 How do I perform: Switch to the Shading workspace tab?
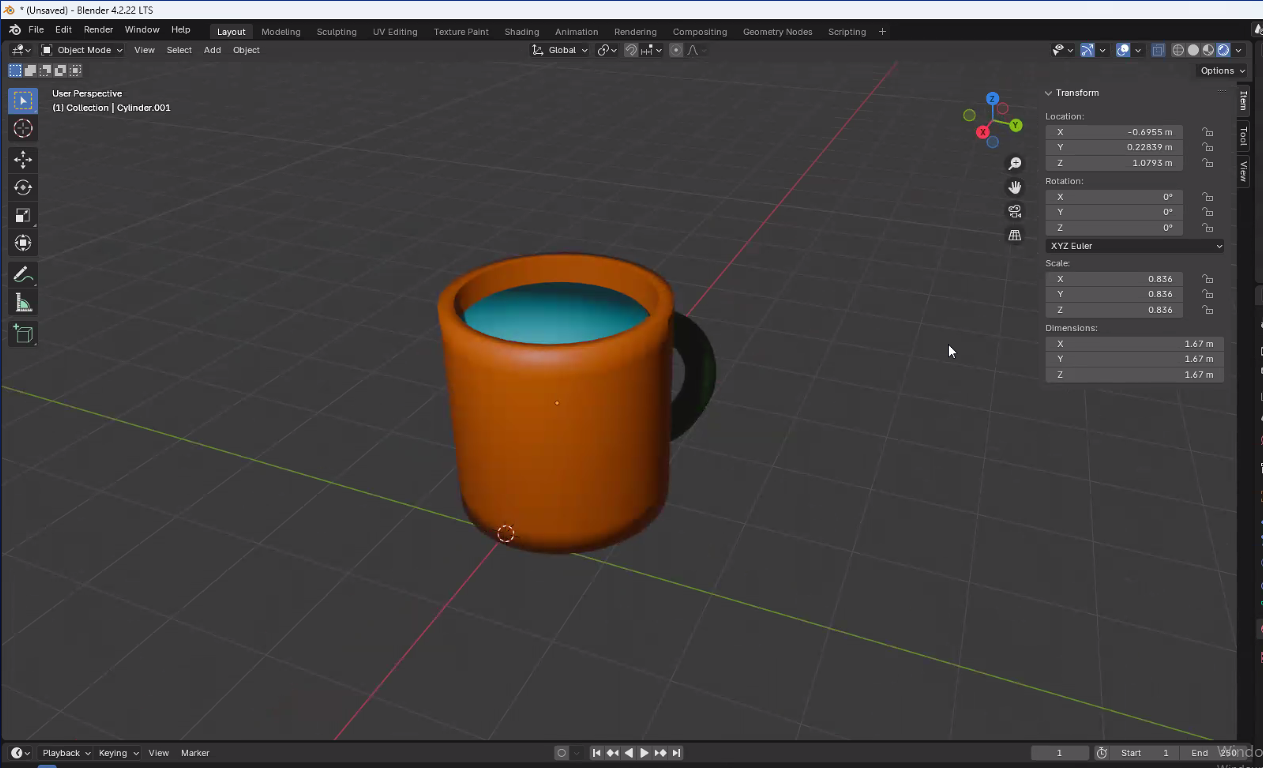pos(522,31)
